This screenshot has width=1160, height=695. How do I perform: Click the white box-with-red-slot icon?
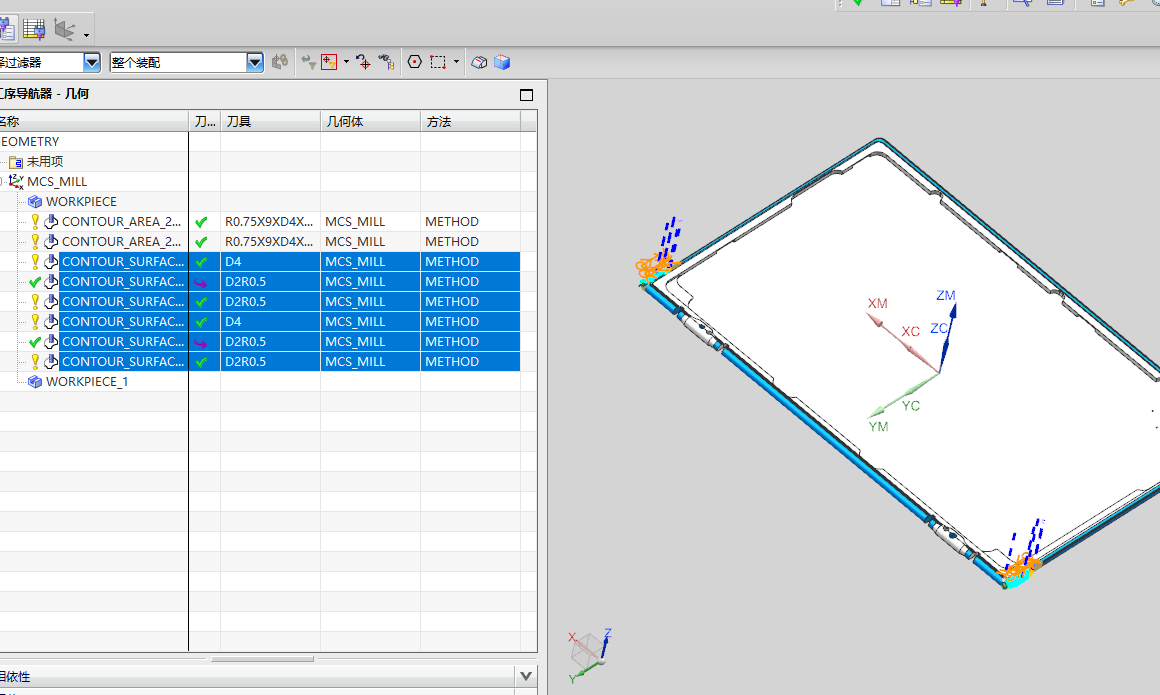click(479, 62)
